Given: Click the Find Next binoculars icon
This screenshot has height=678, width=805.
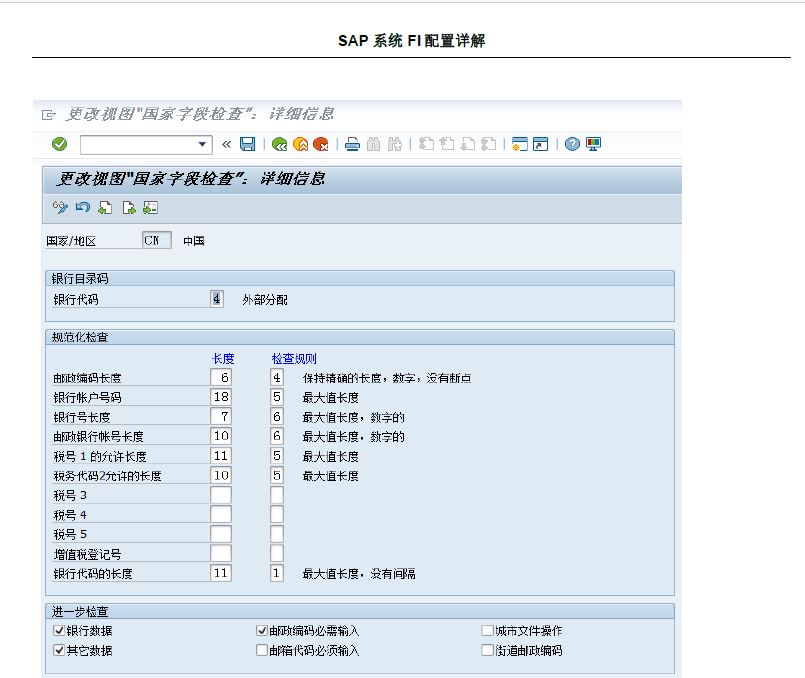Looking at the screenshot, I should coord(394,144).
